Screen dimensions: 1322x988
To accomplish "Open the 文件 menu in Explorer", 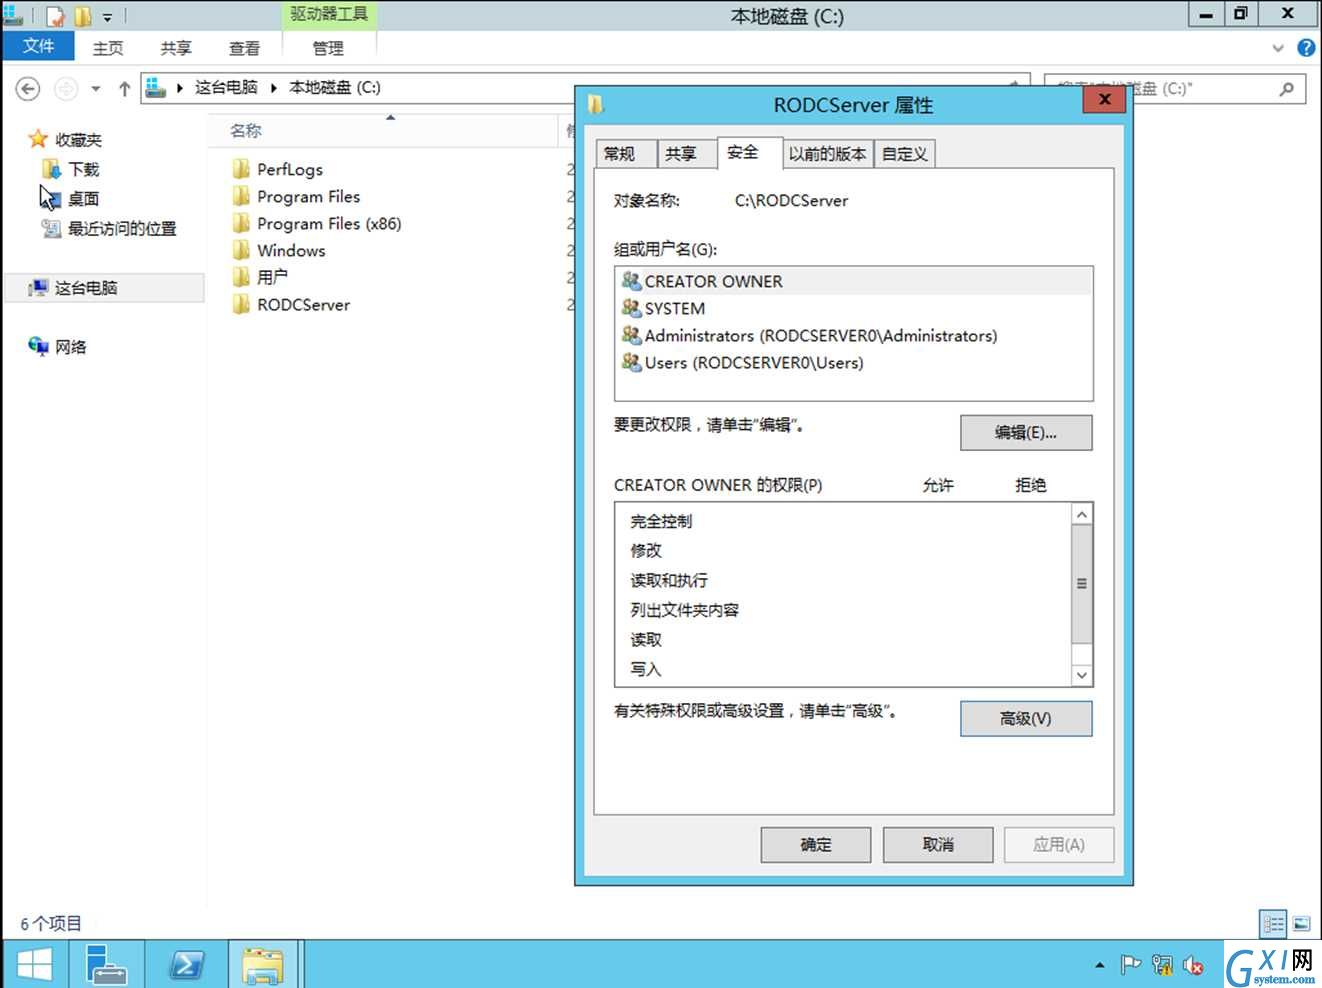I will (x=38, y=46).
